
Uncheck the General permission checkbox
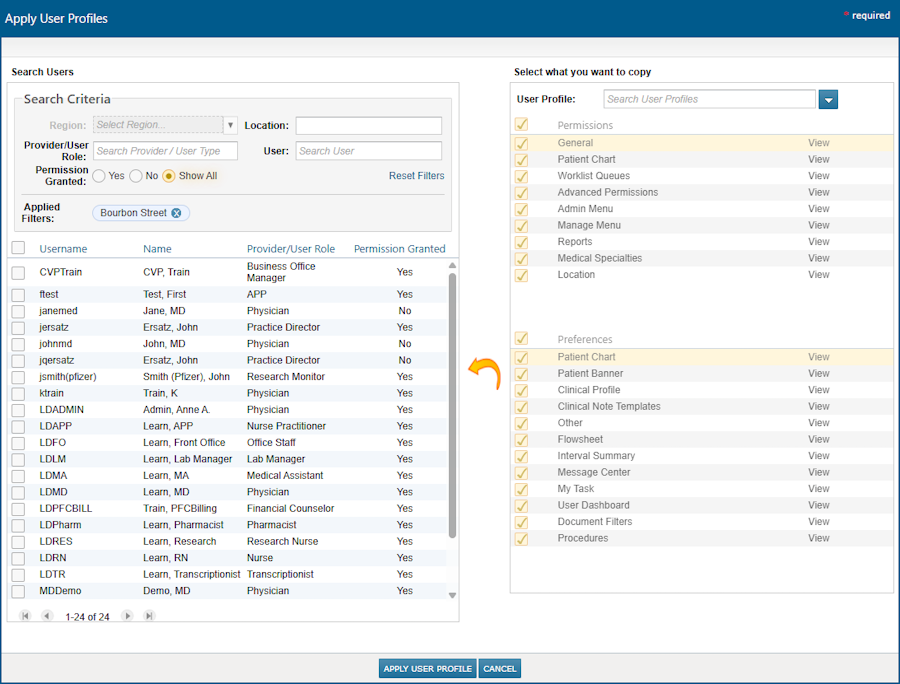521,143
